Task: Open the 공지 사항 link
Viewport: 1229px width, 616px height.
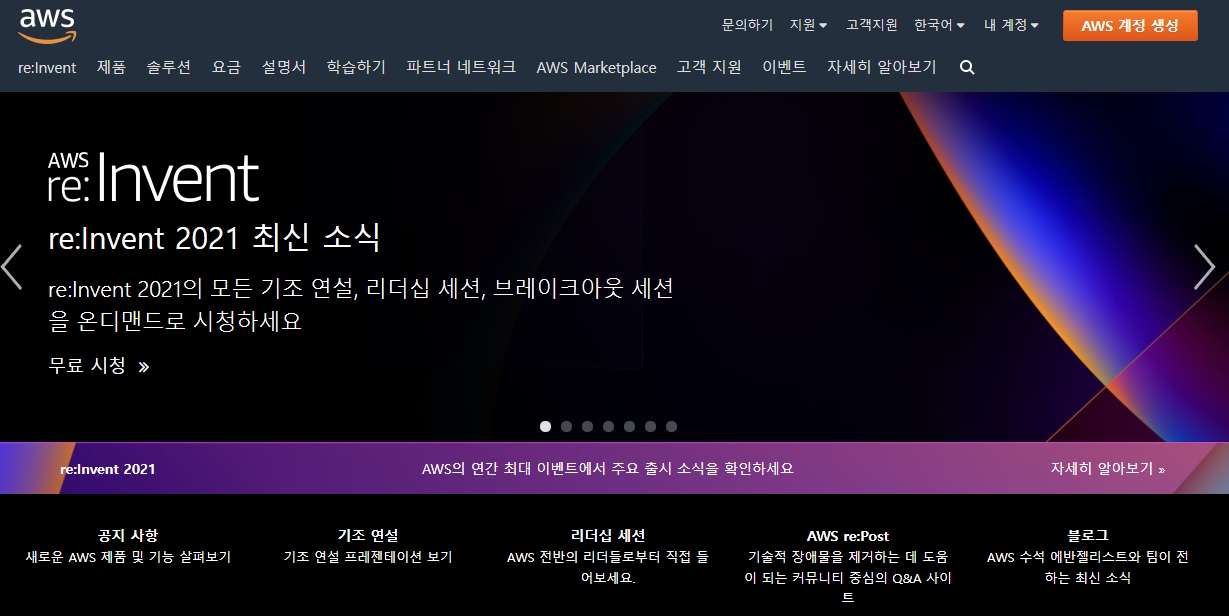Action: [128, 535]
